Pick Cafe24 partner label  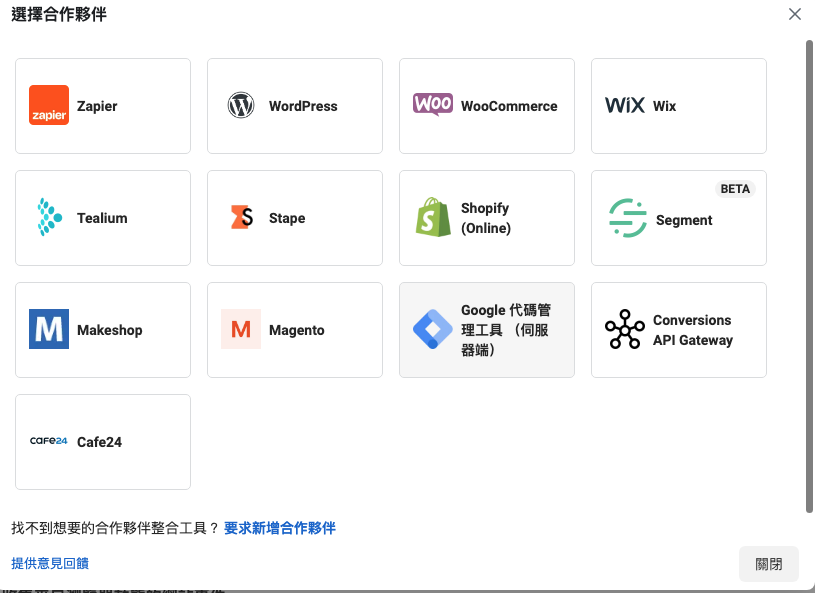coord(99,442)
